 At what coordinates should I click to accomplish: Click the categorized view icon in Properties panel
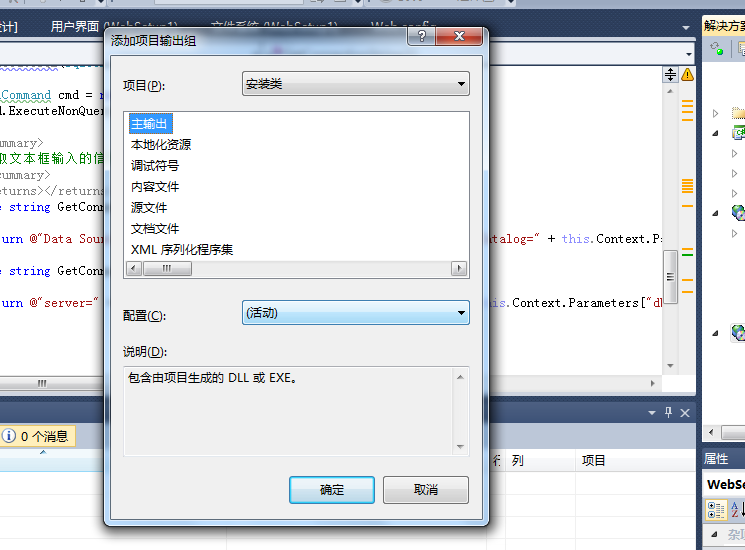[716, 510]
